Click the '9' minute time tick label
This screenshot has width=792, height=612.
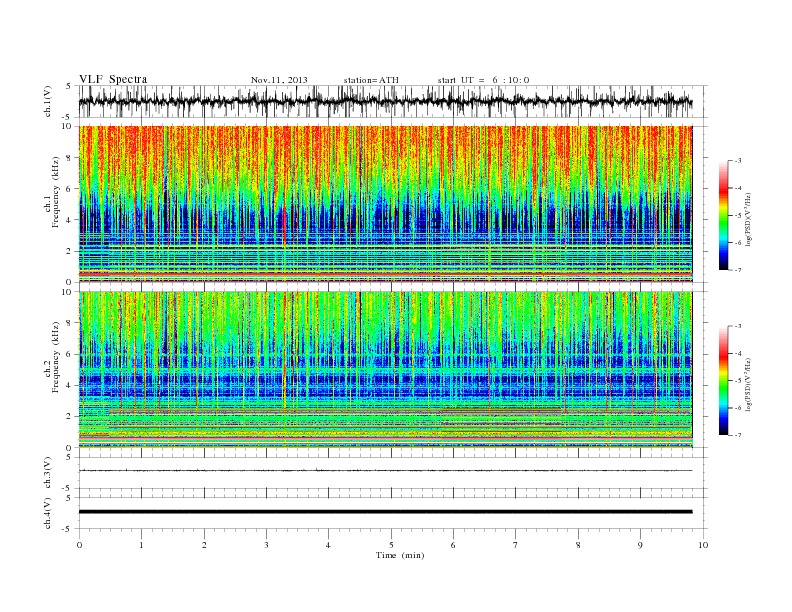pos(640,545)
